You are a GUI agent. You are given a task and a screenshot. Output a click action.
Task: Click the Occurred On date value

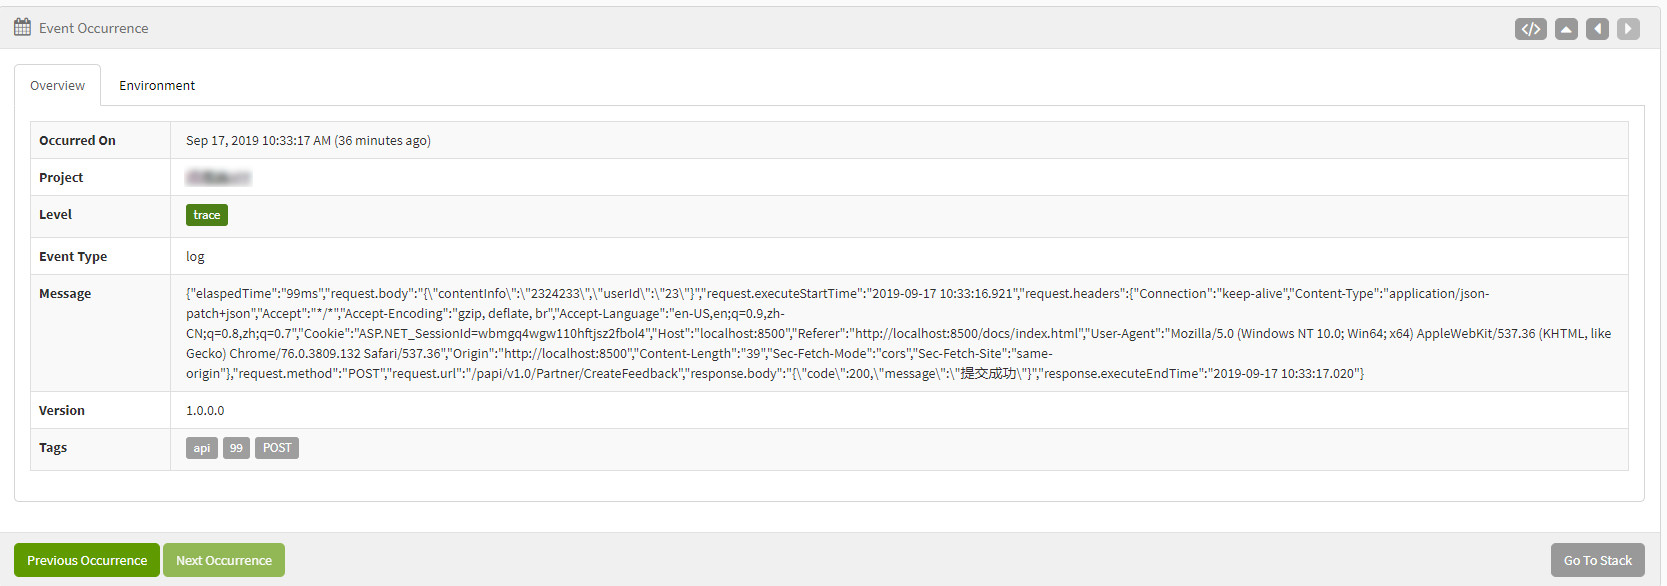click(308, 141)
